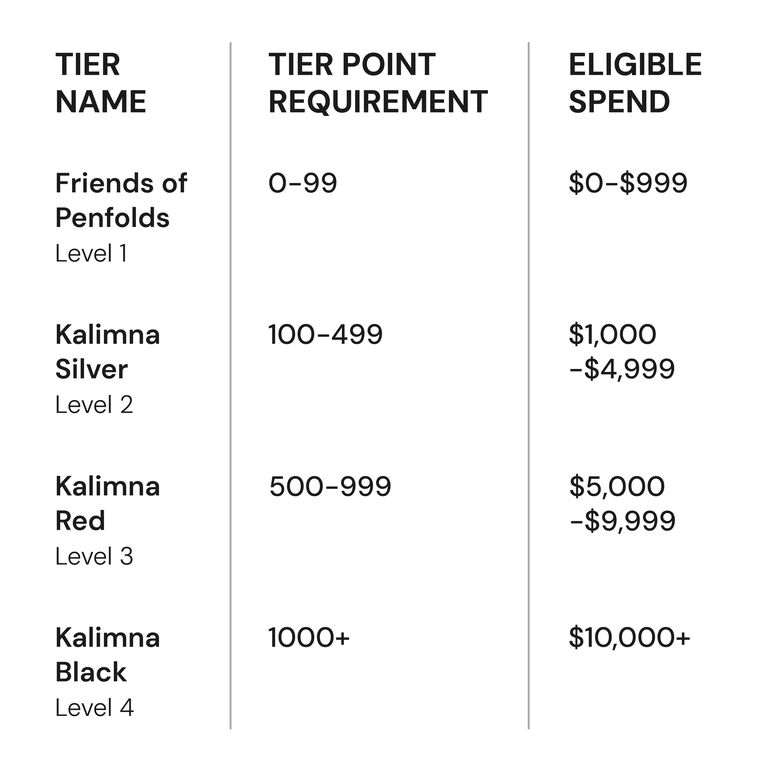Click the $5,000-$9,999 eligible spend cell

pyautogui.click(x=621, y=504)
